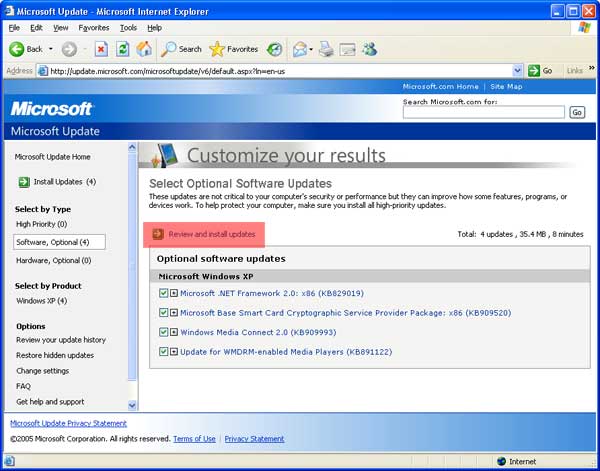Click the green Go arrow by address bar
This screenshot has height=471, width=600.
(534, 71)
